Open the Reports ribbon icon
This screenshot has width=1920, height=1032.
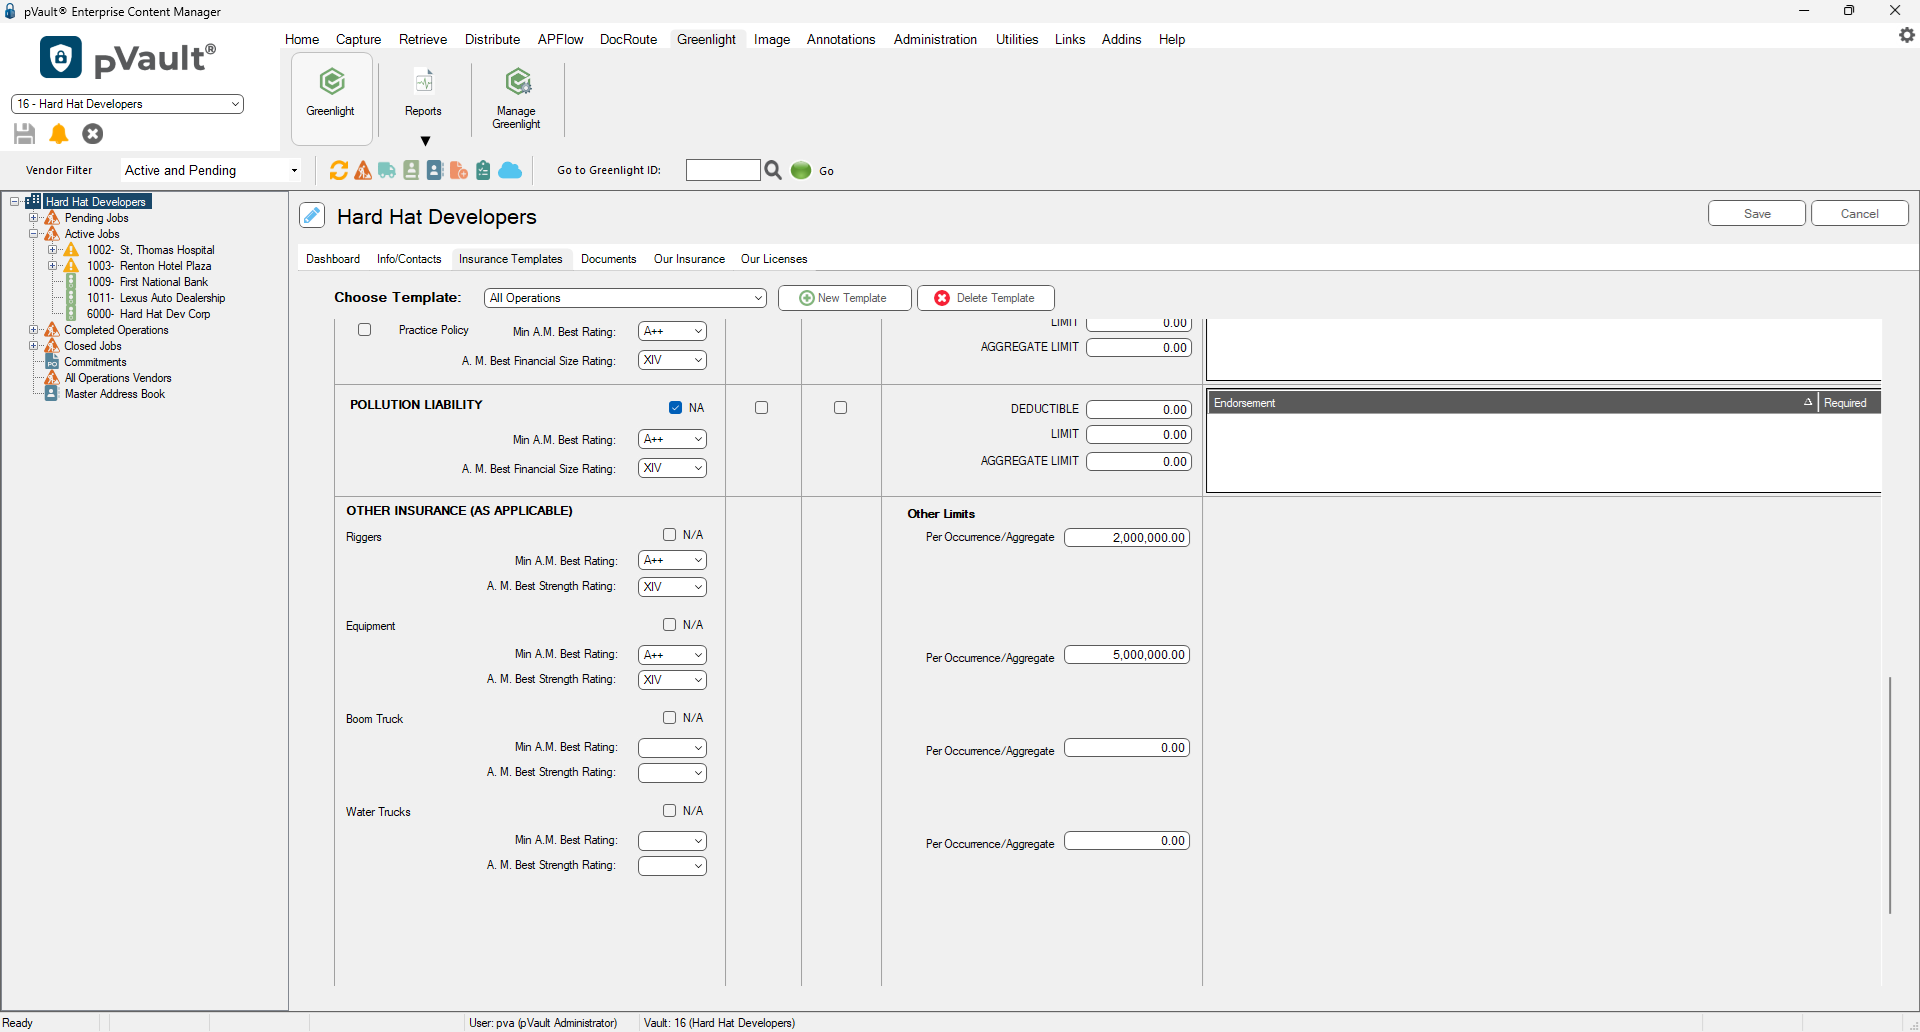tap(423, 94)
